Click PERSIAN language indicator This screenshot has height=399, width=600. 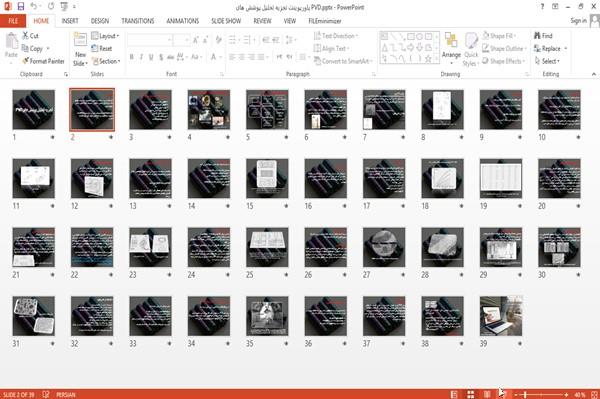[x=66, y=394]
